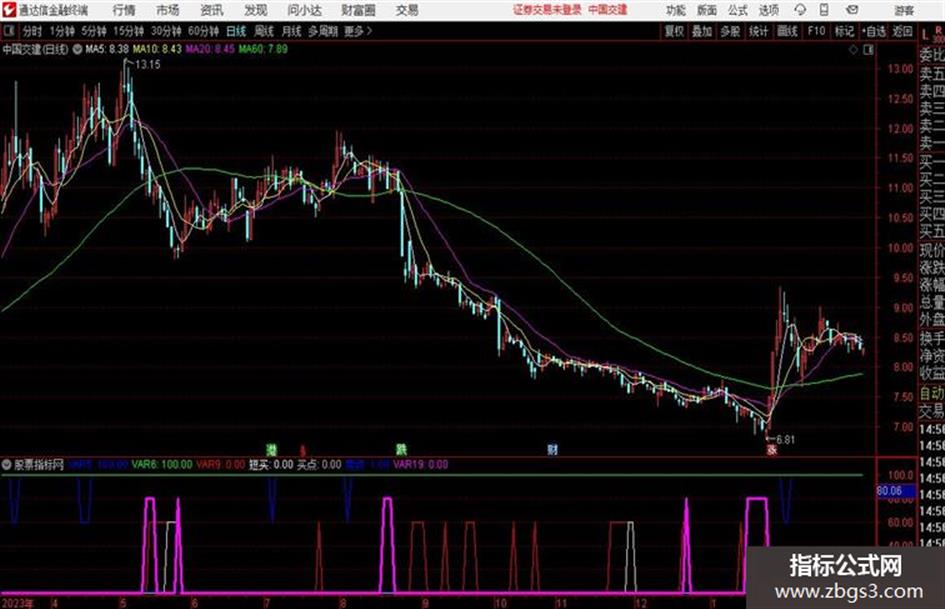Viewport: 945px width, 609px height.
Task: Click the VAR9: 0.00 indicator label
Action: (221, 465)
